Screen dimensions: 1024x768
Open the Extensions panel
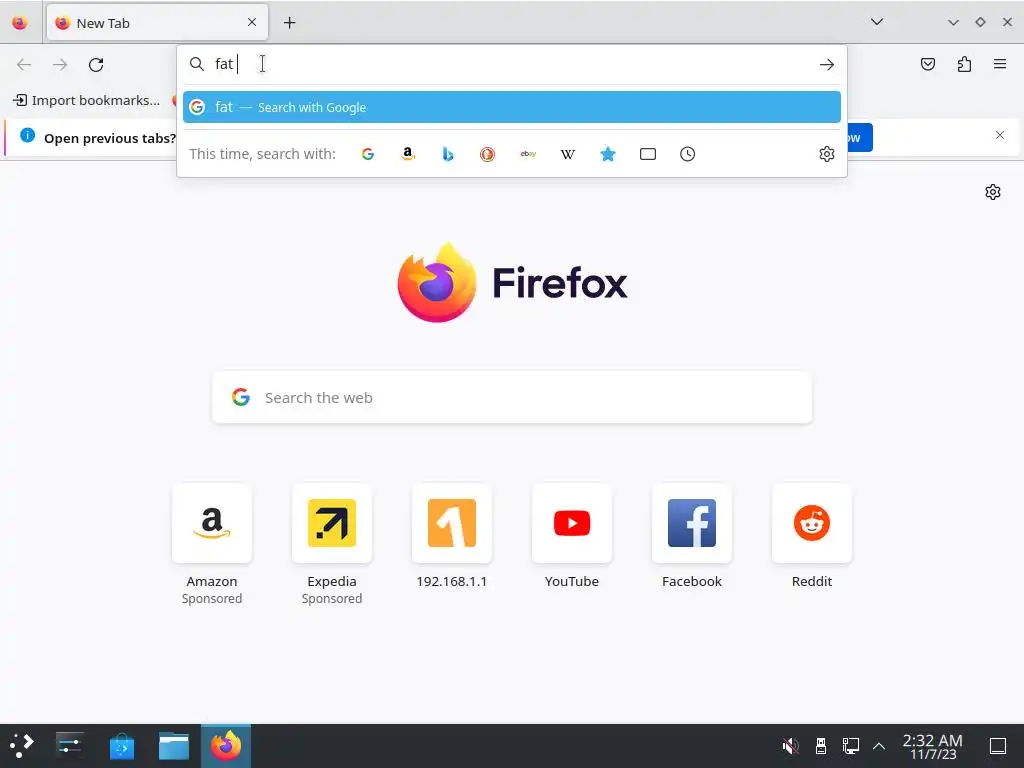pyautogui.click(x=965, y=64)
